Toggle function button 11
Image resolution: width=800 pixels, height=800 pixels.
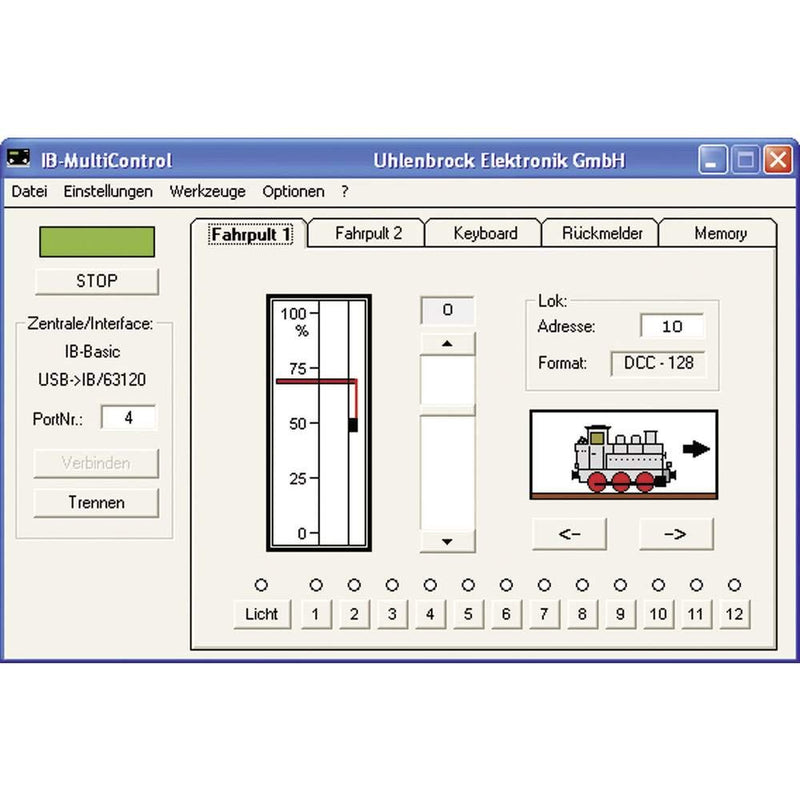click(696, 614)
